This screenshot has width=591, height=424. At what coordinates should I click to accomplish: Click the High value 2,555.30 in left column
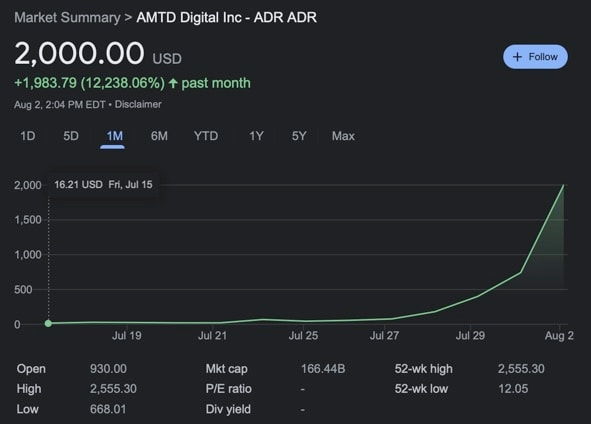[113, 389]
